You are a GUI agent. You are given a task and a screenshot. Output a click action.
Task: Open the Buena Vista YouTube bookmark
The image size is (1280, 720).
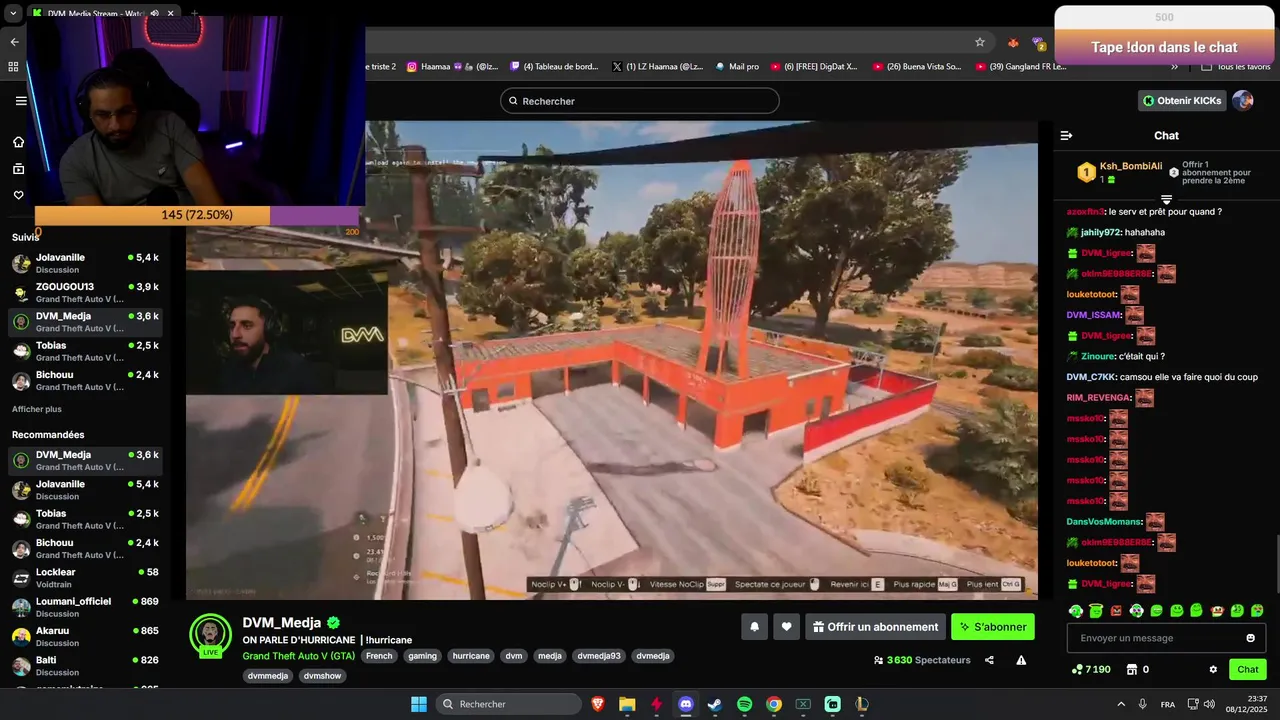click(917, 67)
